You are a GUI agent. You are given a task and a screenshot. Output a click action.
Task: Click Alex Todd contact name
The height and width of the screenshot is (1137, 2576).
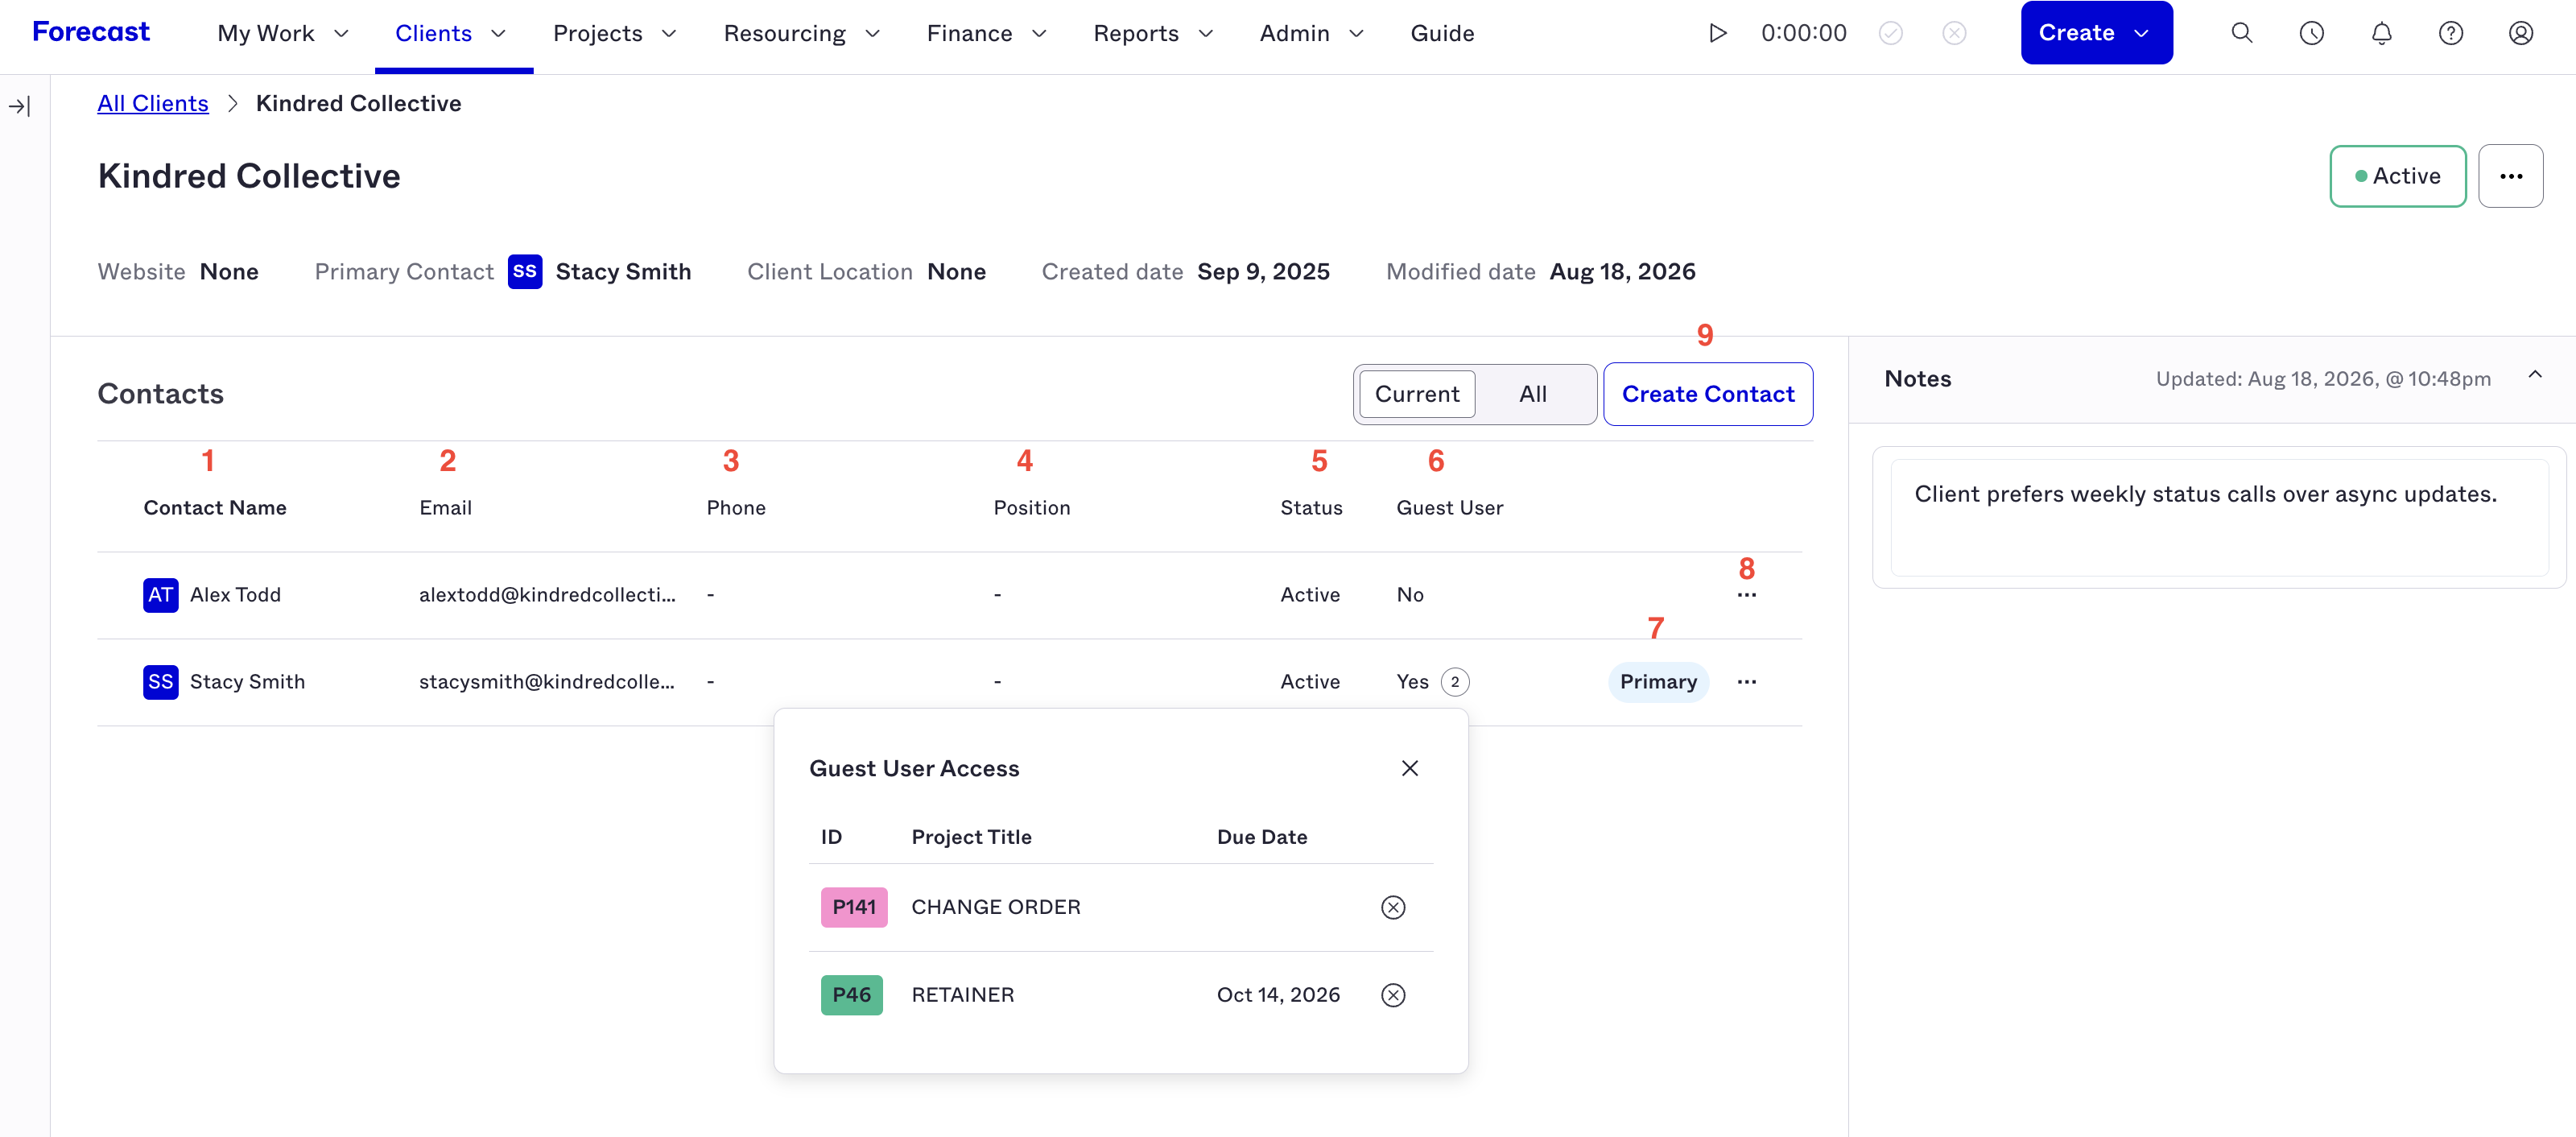[235, 595]
